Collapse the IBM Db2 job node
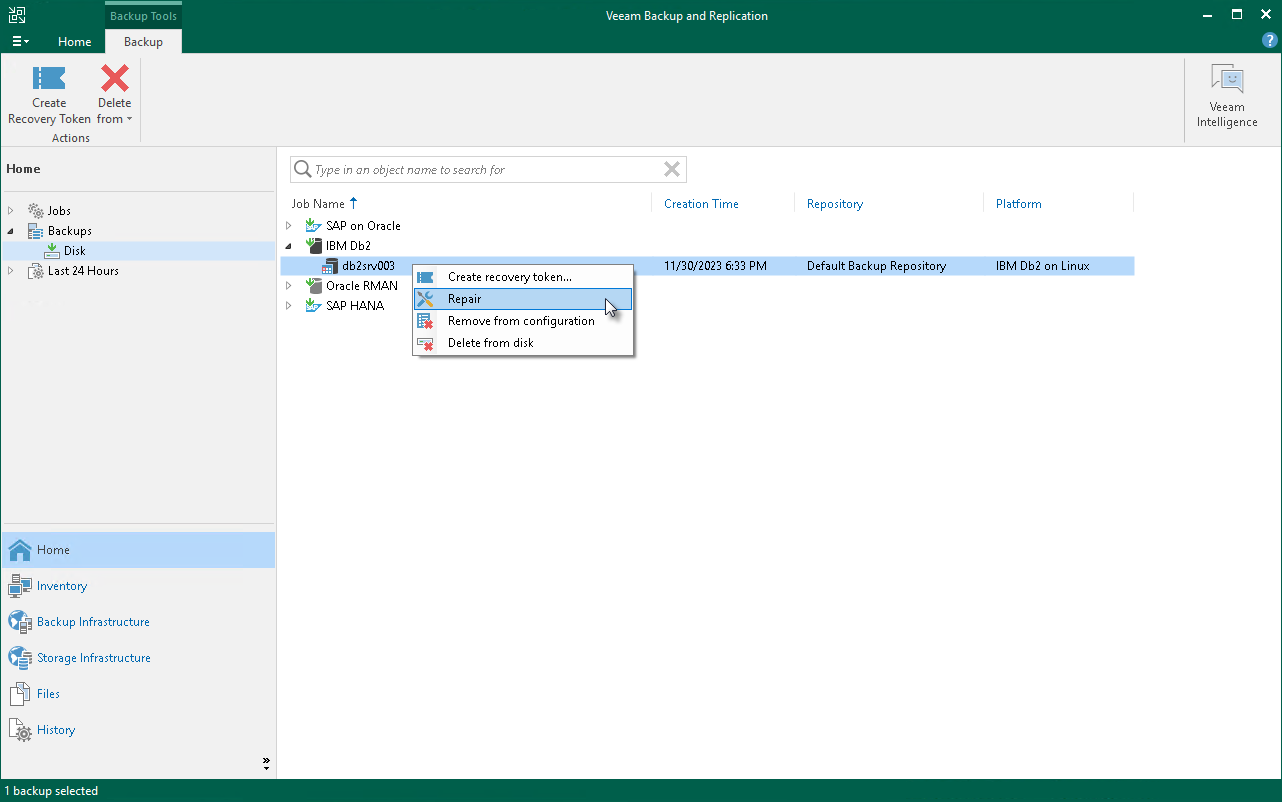Screen dimensions: 1282x802 (289, 246)
